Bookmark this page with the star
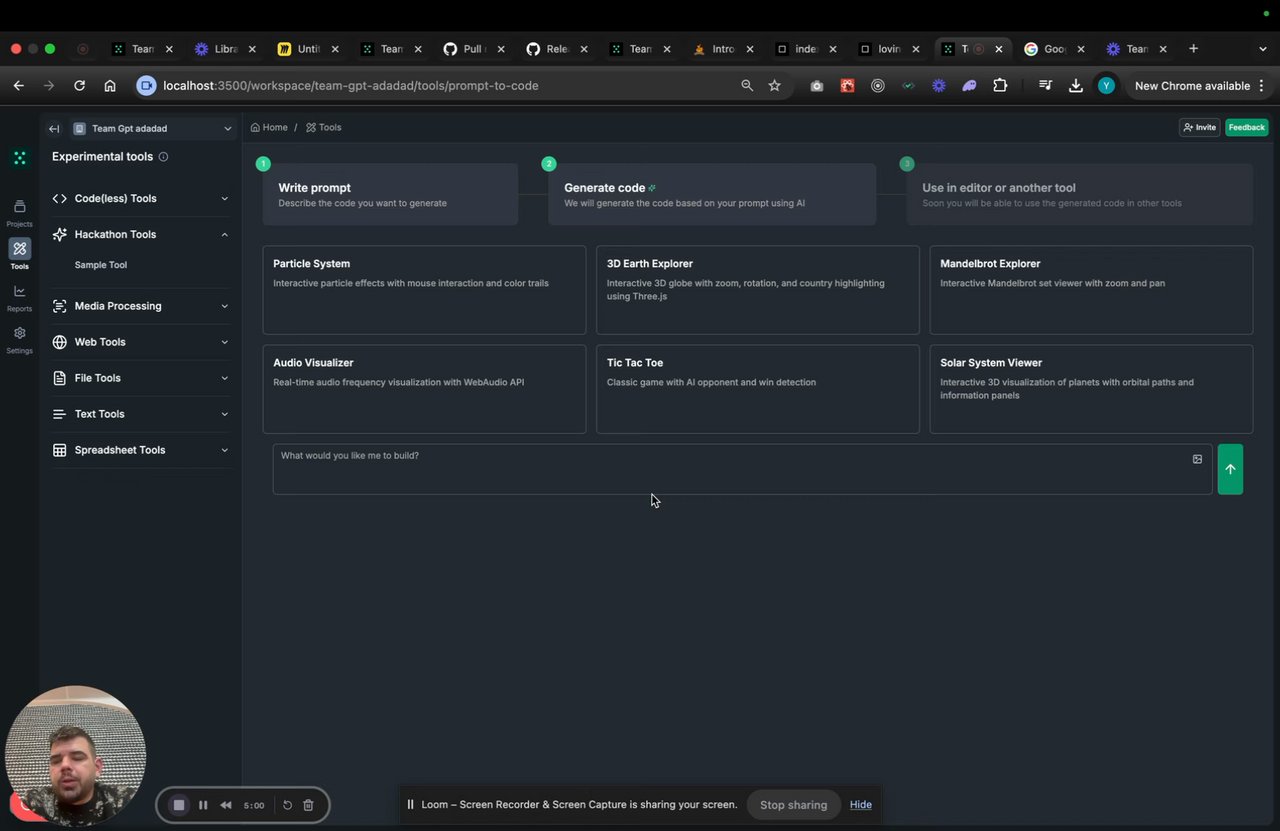The width and height of the screenshot is (1280, 831). click(774, 86)
